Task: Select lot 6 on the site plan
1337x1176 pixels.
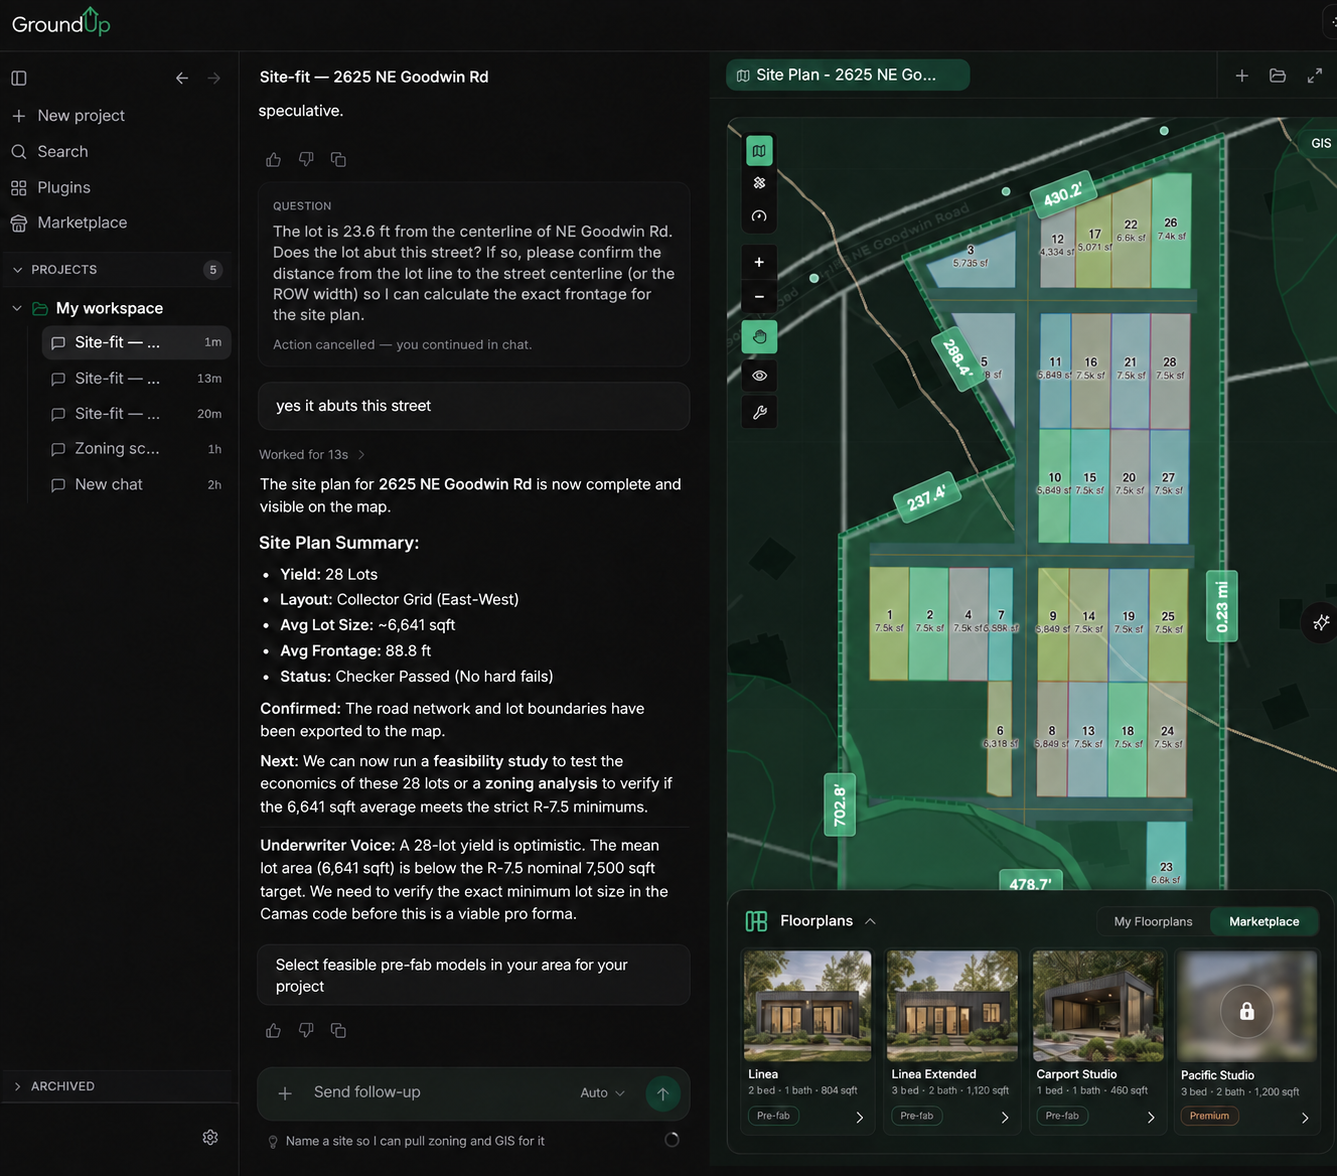Action: coord(1000,737)
